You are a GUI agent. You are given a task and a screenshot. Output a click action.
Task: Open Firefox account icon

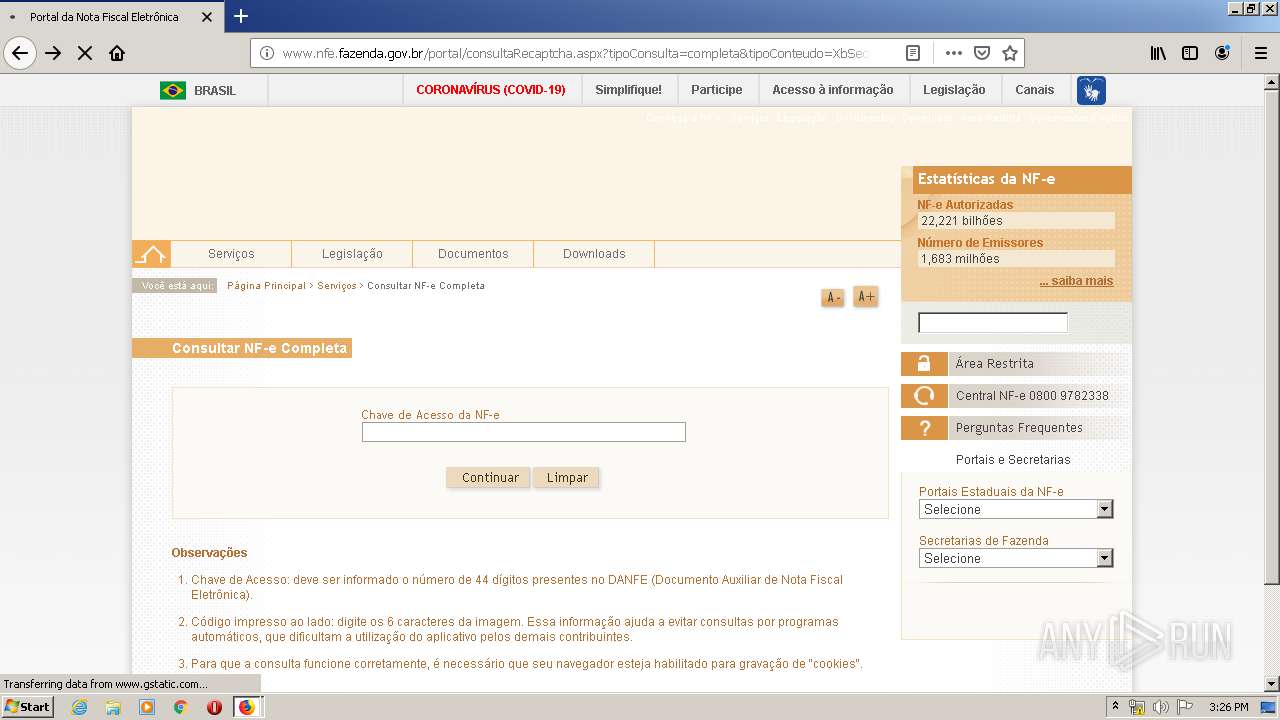click(x=1222, y=53)
